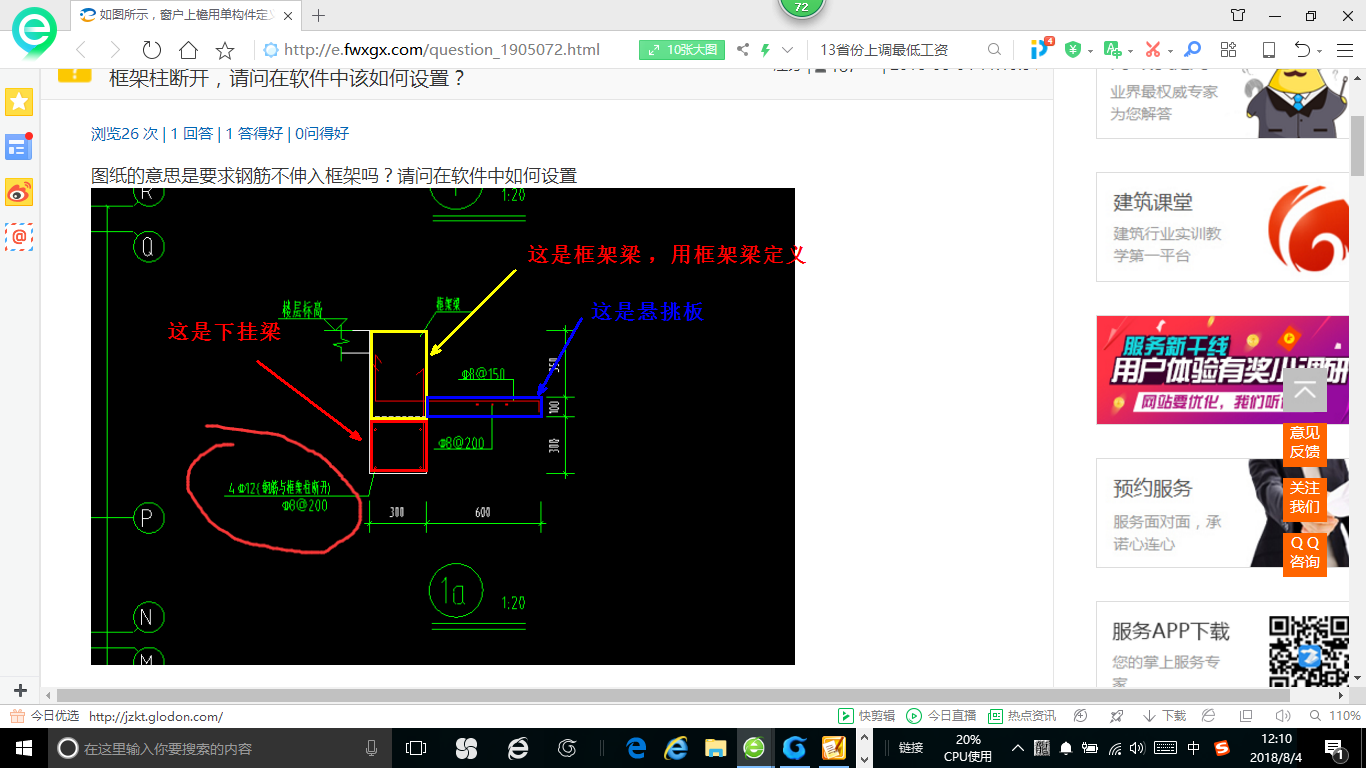Open the news feed sidebar icon
1366x768 pixels.
tap(19, 147)
